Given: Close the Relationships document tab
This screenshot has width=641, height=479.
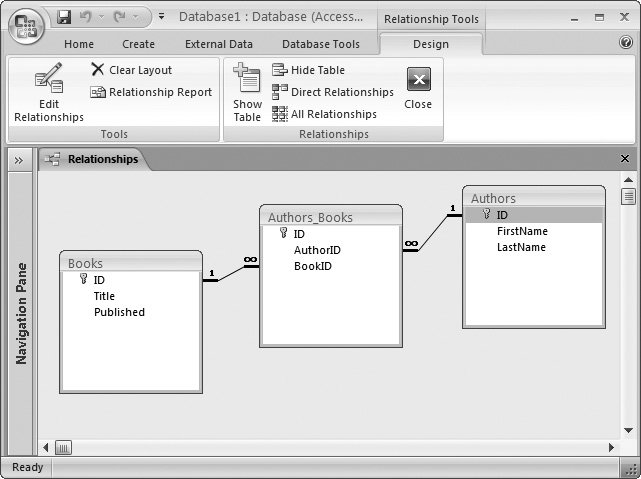Looking at the screenshot, I should [625, 159].
